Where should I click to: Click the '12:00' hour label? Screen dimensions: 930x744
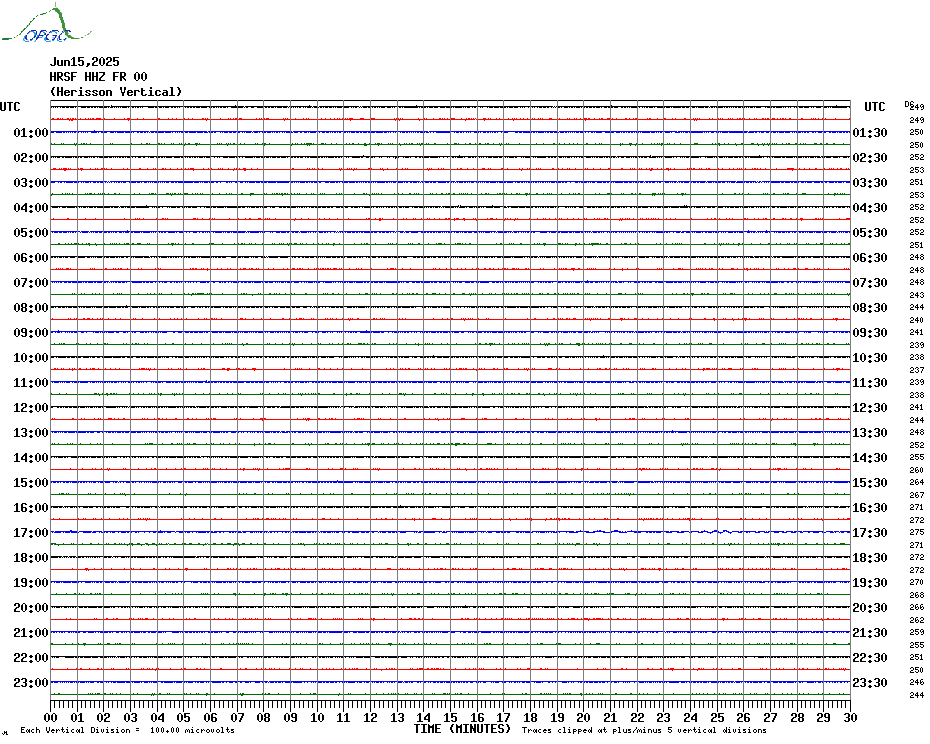click(x=31, y=408)
